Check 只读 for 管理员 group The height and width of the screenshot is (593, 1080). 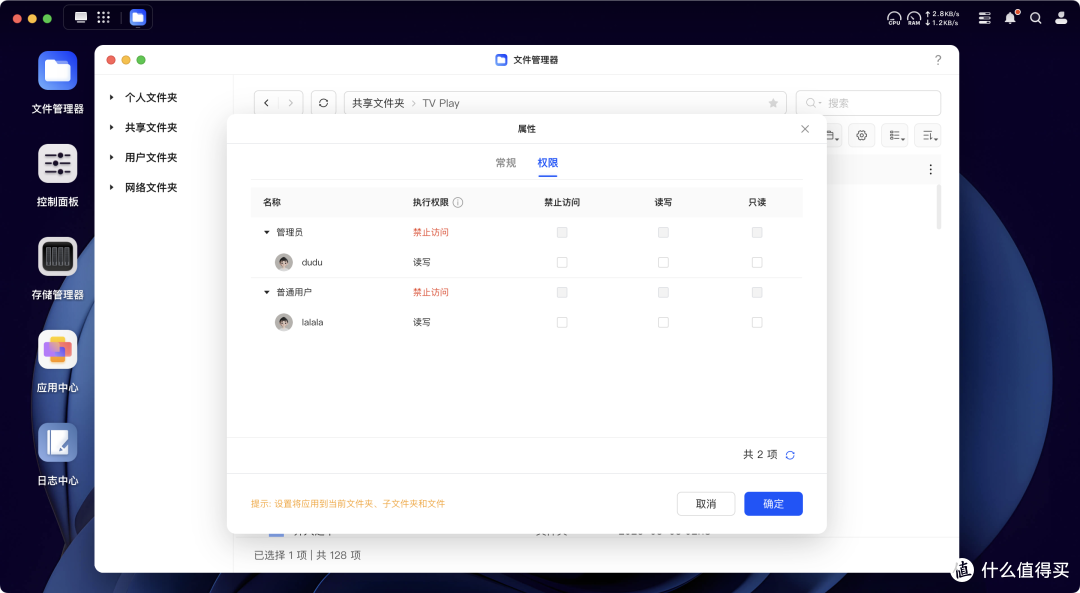(757, 233)
